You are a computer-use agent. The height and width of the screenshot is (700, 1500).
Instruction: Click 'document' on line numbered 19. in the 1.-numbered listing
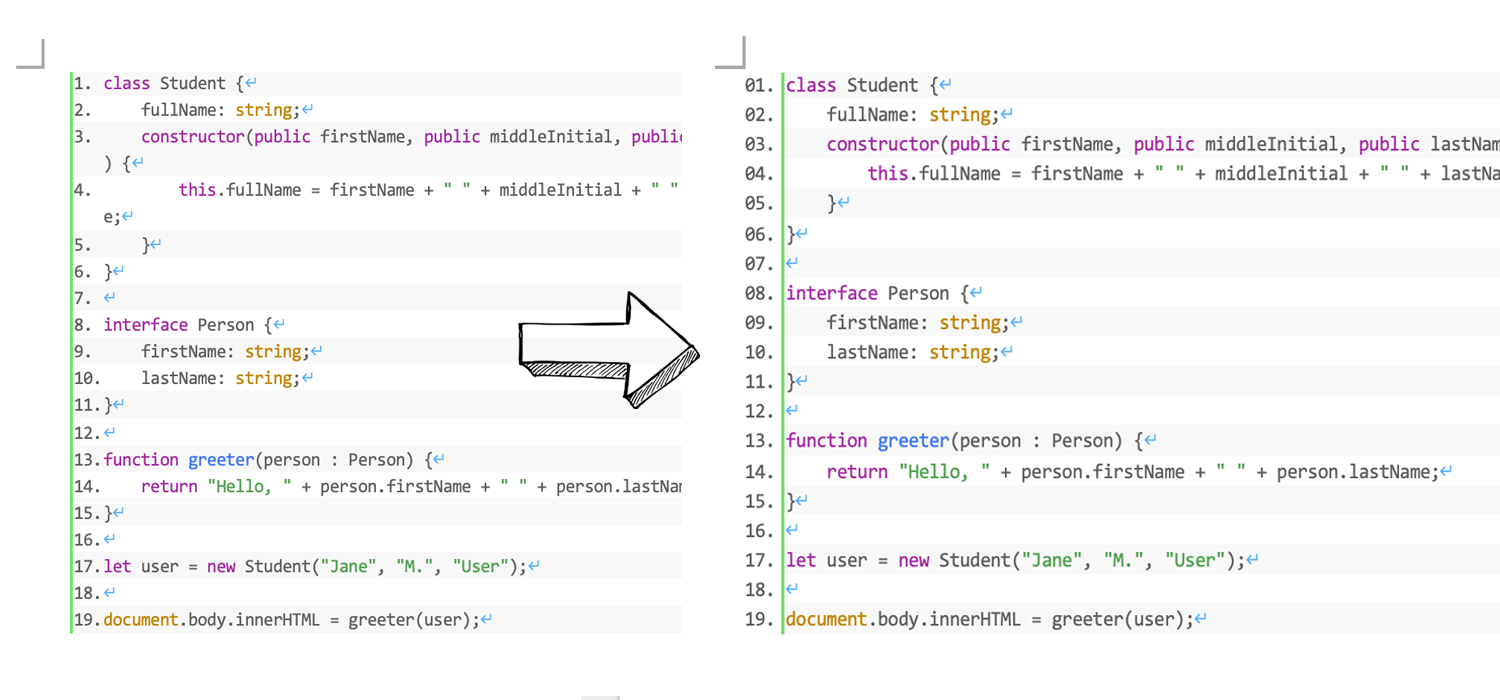coord(141,620)
